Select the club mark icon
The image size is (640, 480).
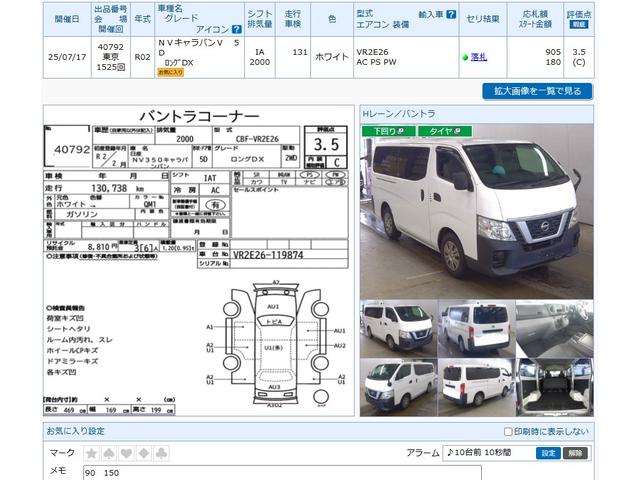[159, 453]
